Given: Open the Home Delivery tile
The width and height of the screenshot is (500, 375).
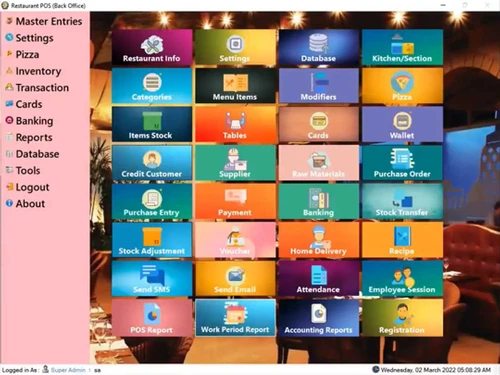Looking at the screenshot, I should tap(319, 240).
